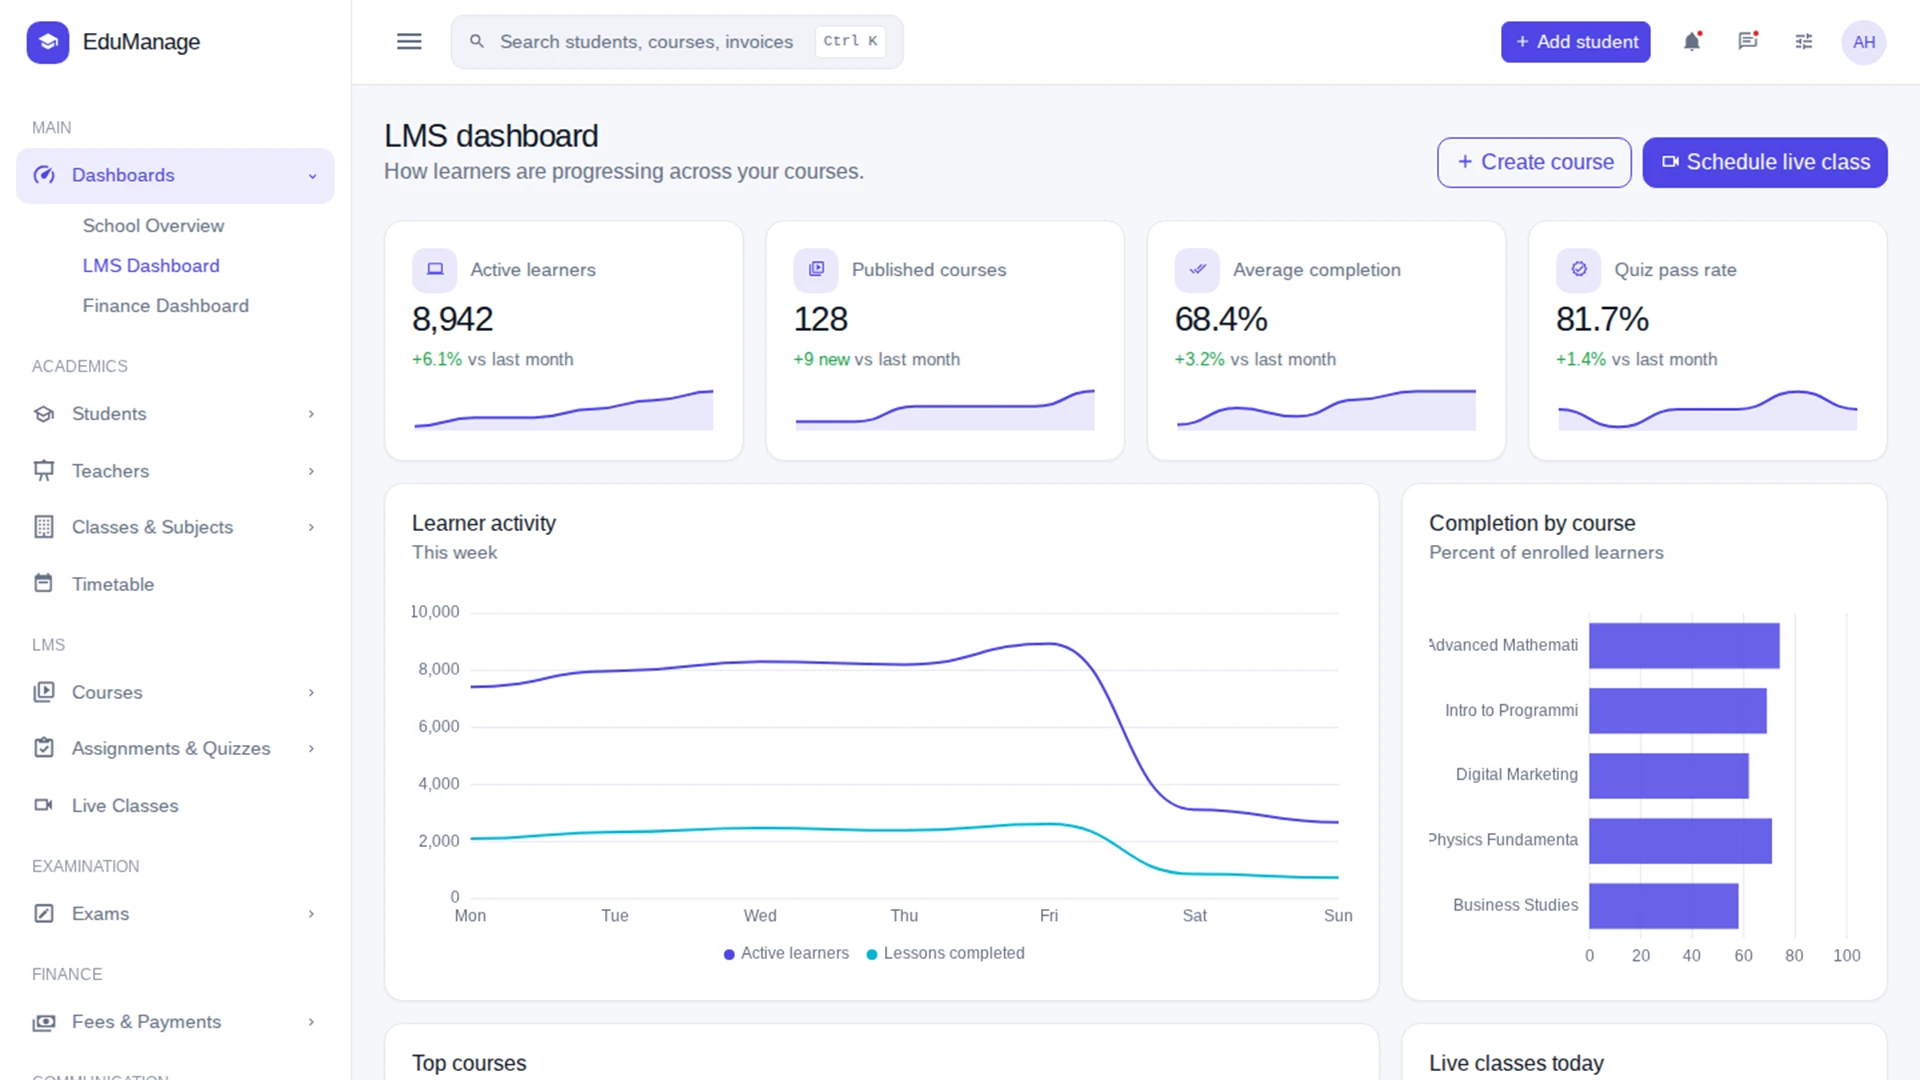Click the search magnifier icon
The width and height of the screenshot is (1920, 1080).
[477, 42]
